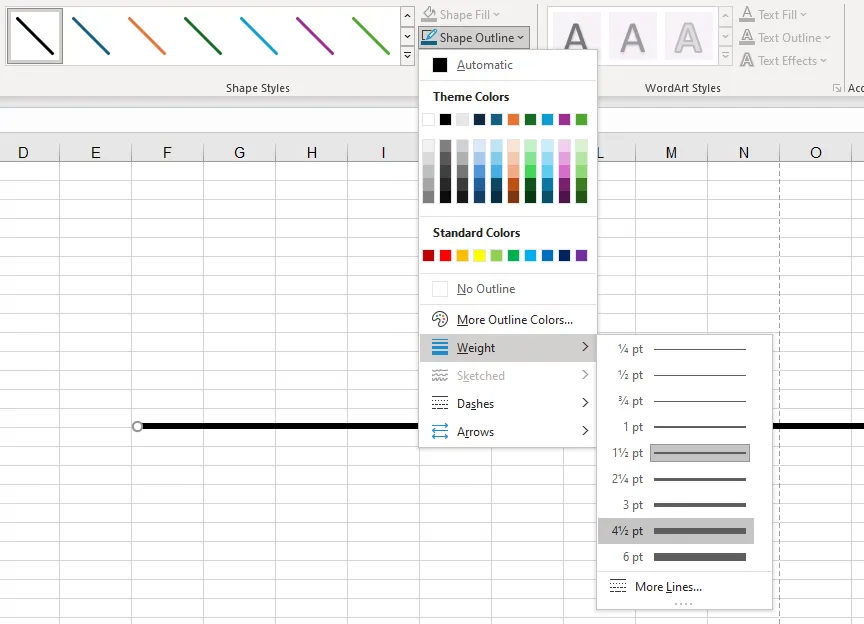The width and height of the screenshot is (864, 624).
Task: Select the third outlined WordArt style
Action: tap(688, 38)
